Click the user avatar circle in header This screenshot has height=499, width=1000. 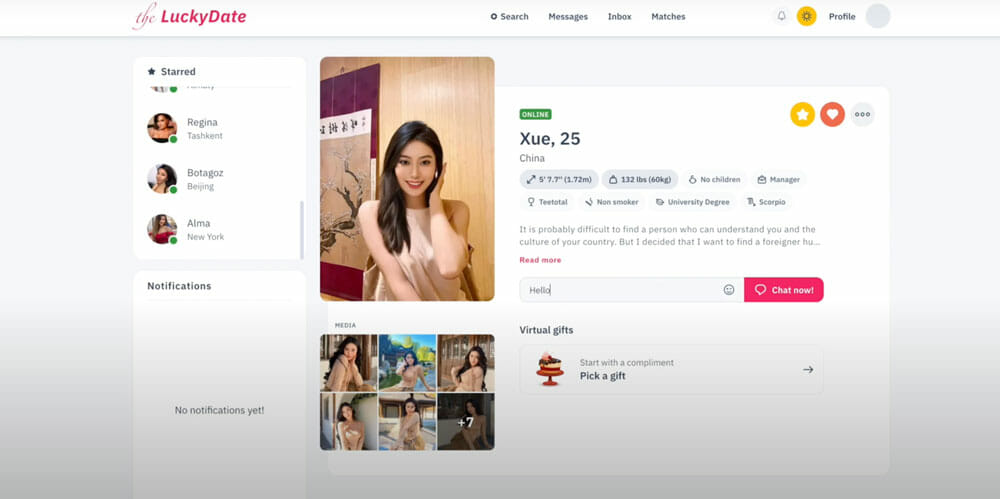(878, 16)
